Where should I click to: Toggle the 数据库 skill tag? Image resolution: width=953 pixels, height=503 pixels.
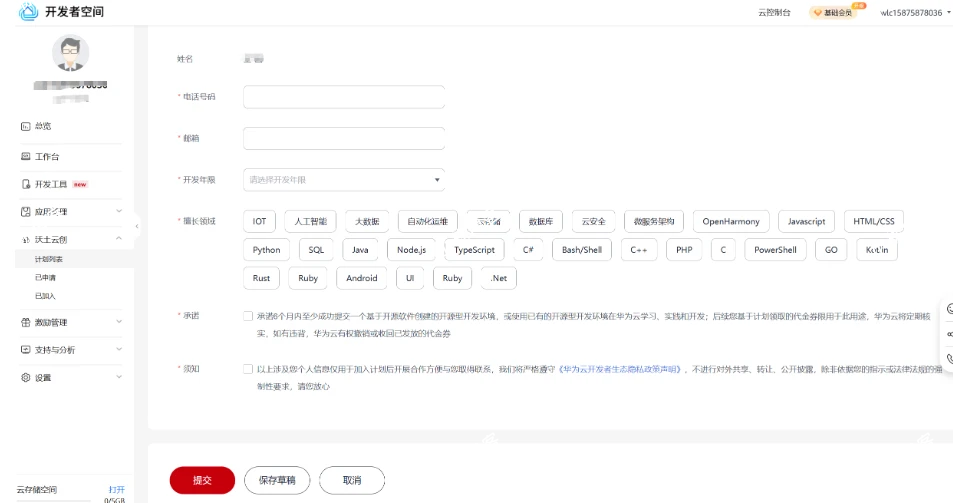coord(541,221)
